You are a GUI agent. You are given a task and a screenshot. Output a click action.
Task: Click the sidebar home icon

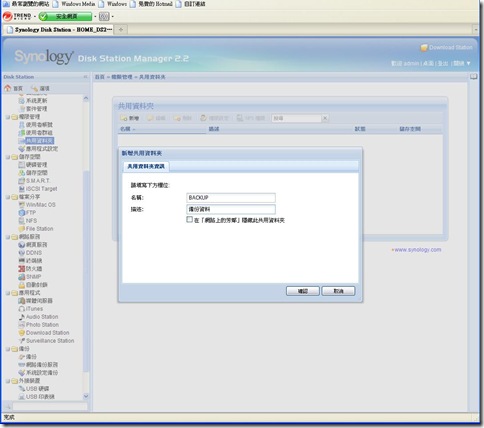(x=8, y=88)
